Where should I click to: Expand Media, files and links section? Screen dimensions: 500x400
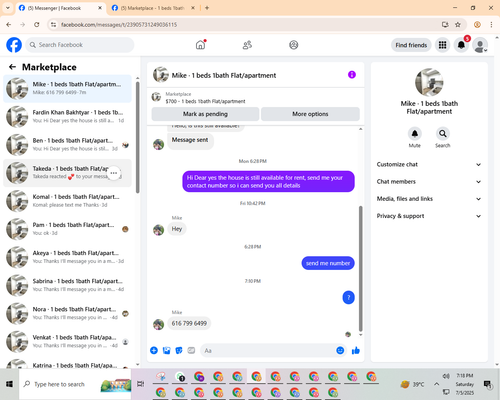[429, 199]
